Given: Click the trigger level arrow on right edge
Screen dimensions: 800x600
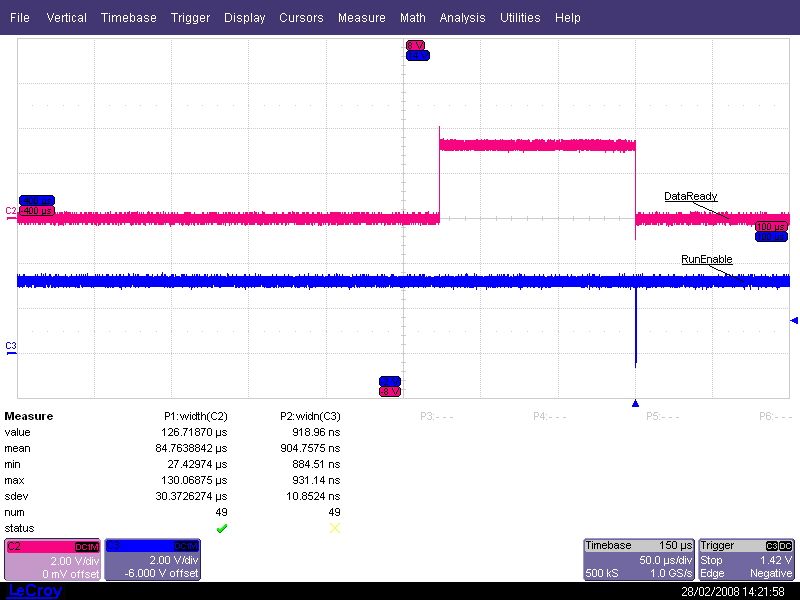Looking at the screenshot, I should pyautogui.click(x=794, y=320).
